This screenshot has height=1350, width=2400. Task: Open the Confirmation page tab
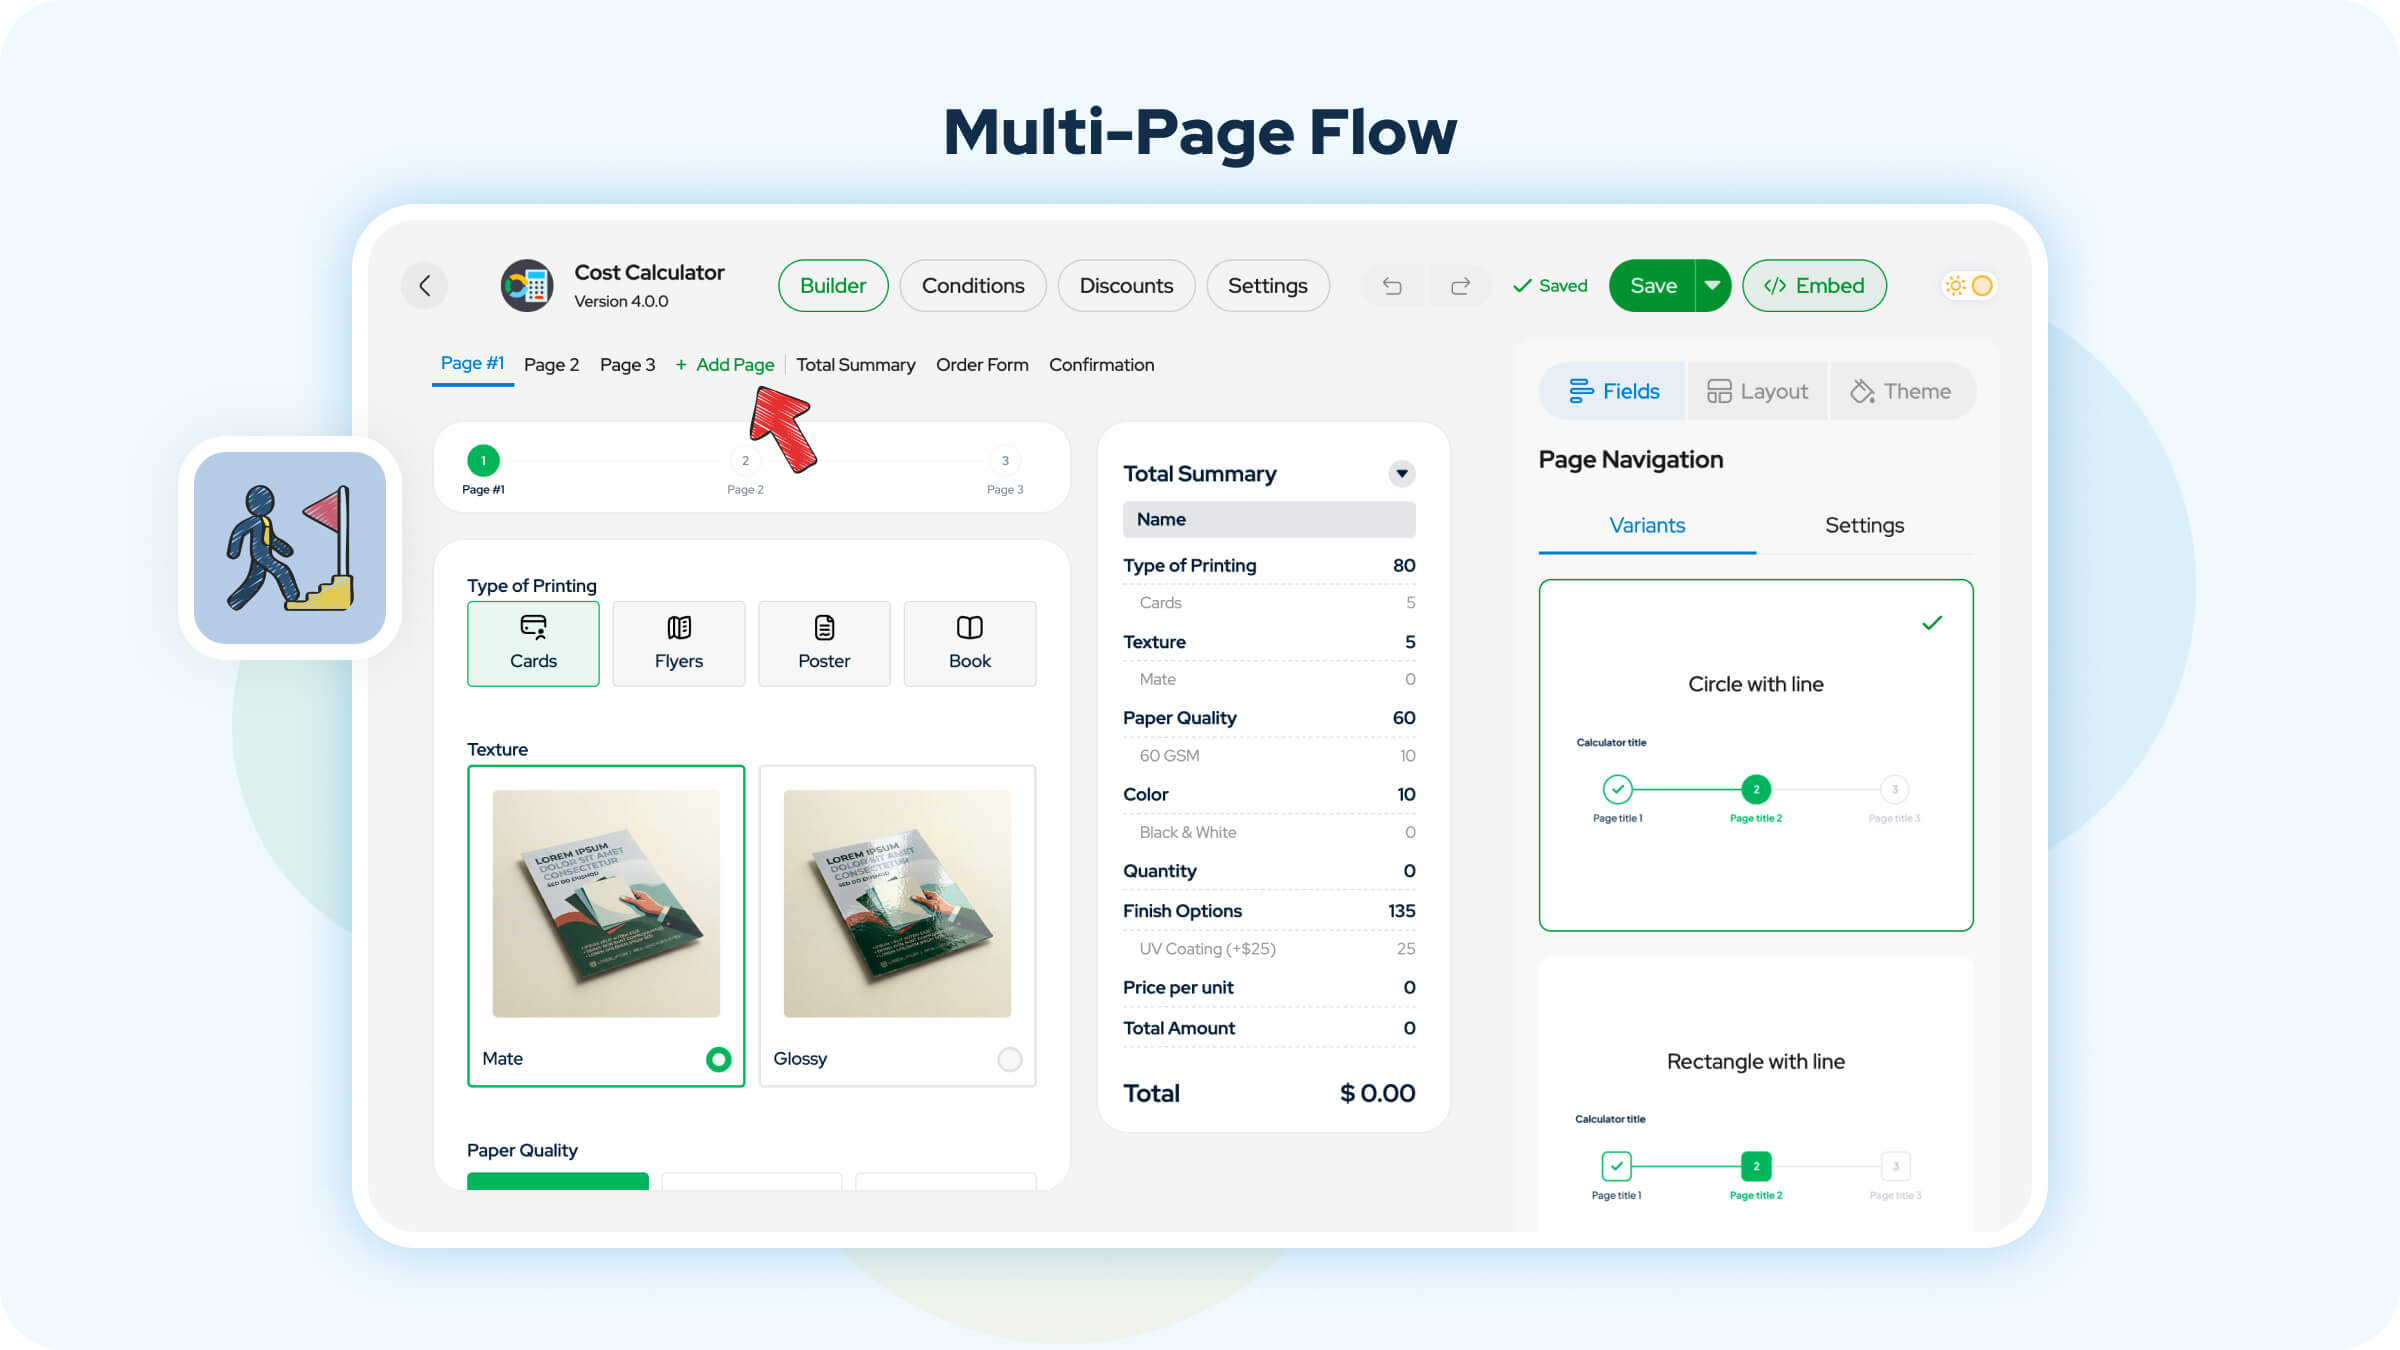pyautogui.click(x=1101, y=365)
